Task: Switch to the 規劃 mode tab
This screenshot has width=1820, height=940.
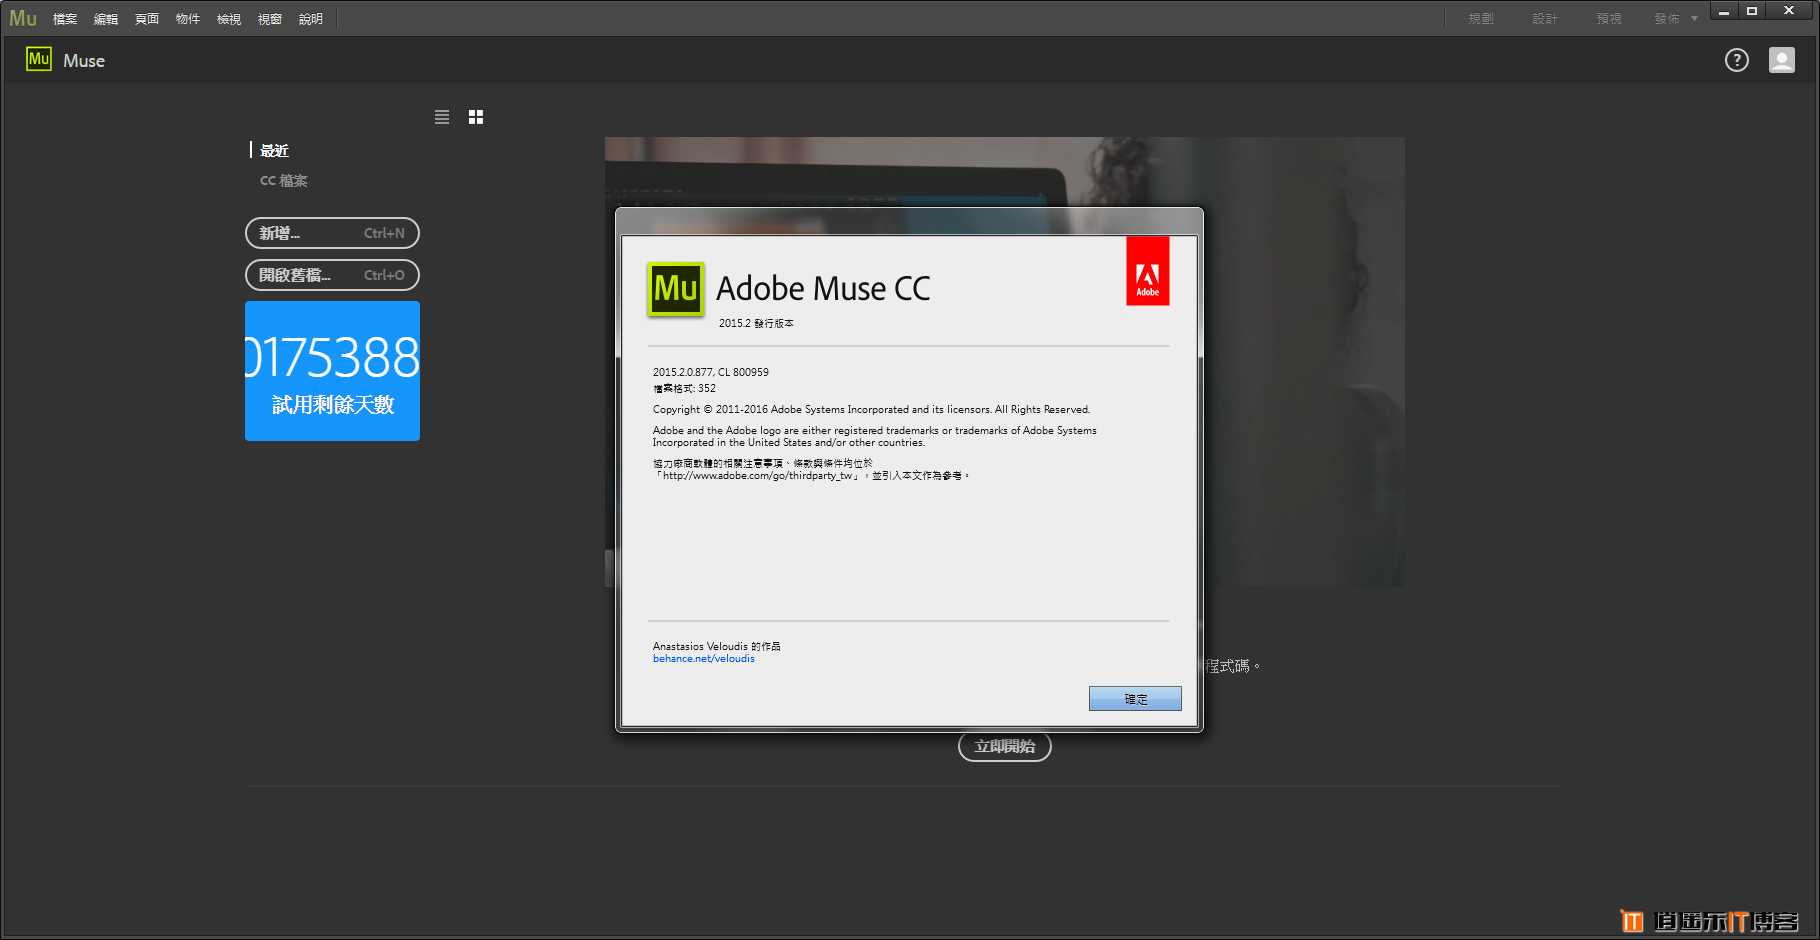Action: (1481, 19)
